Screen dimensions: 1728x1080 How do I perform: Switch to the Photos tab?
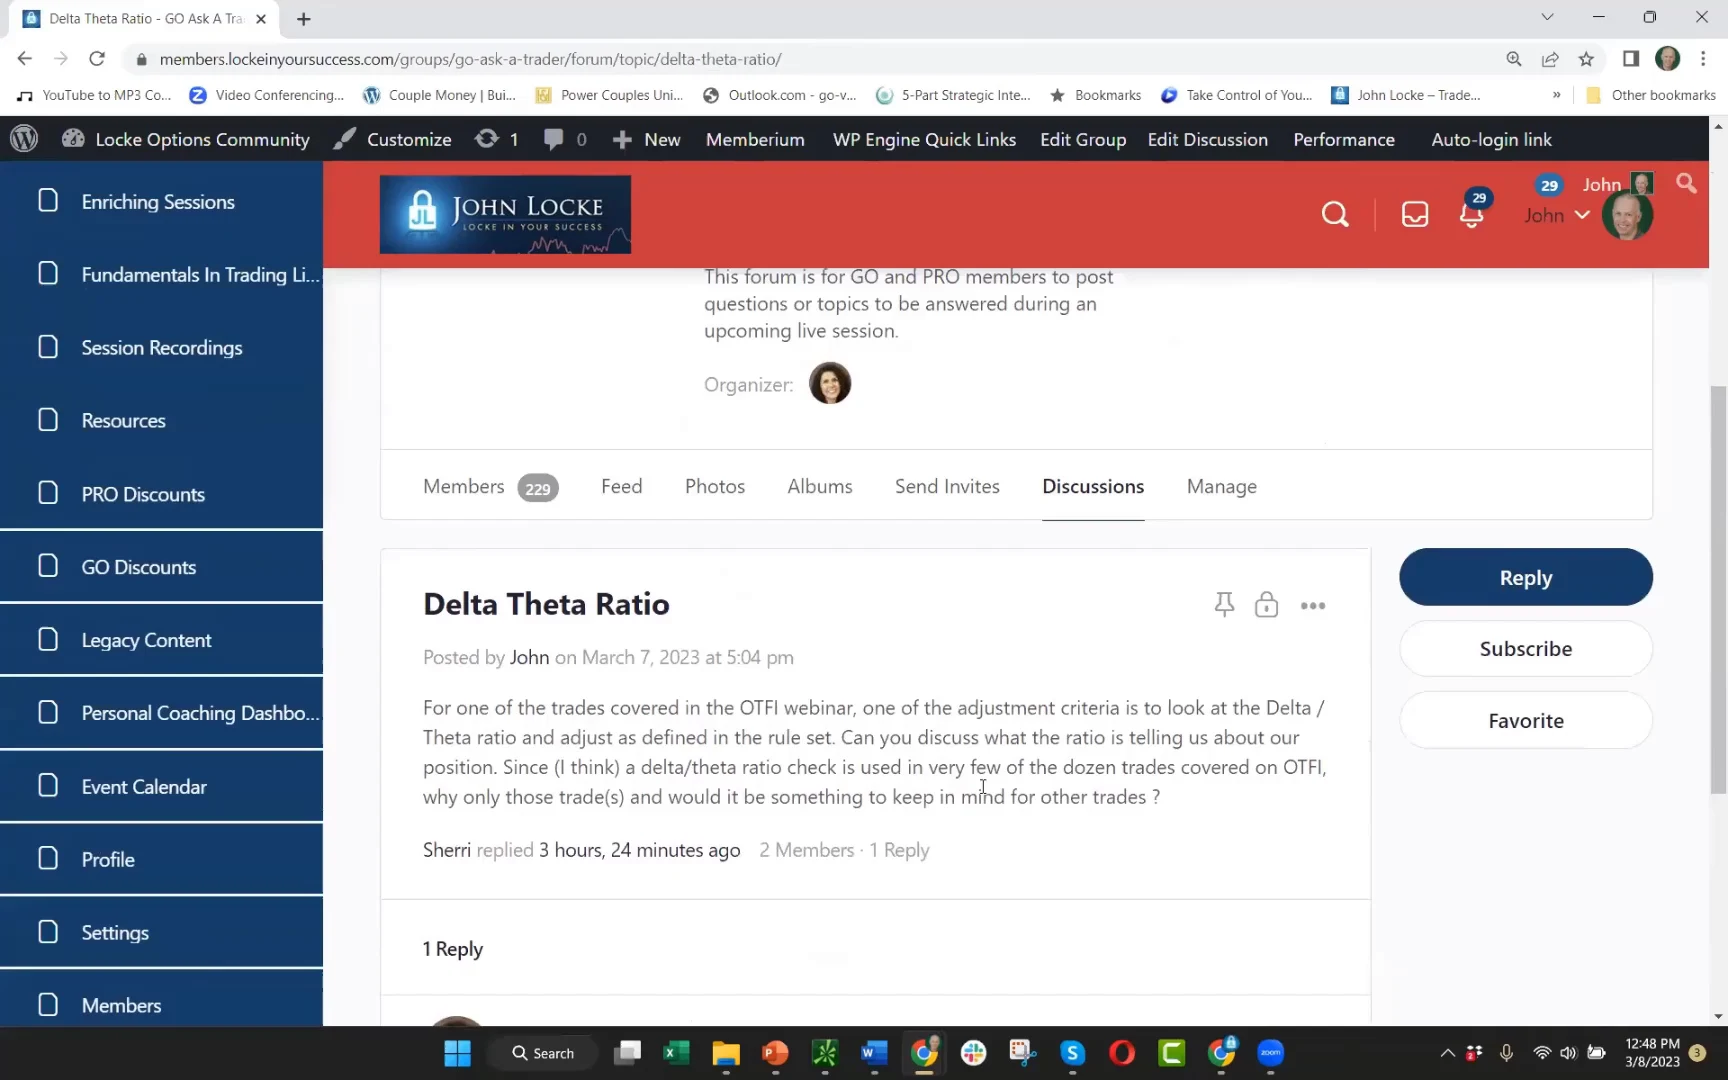715,486
